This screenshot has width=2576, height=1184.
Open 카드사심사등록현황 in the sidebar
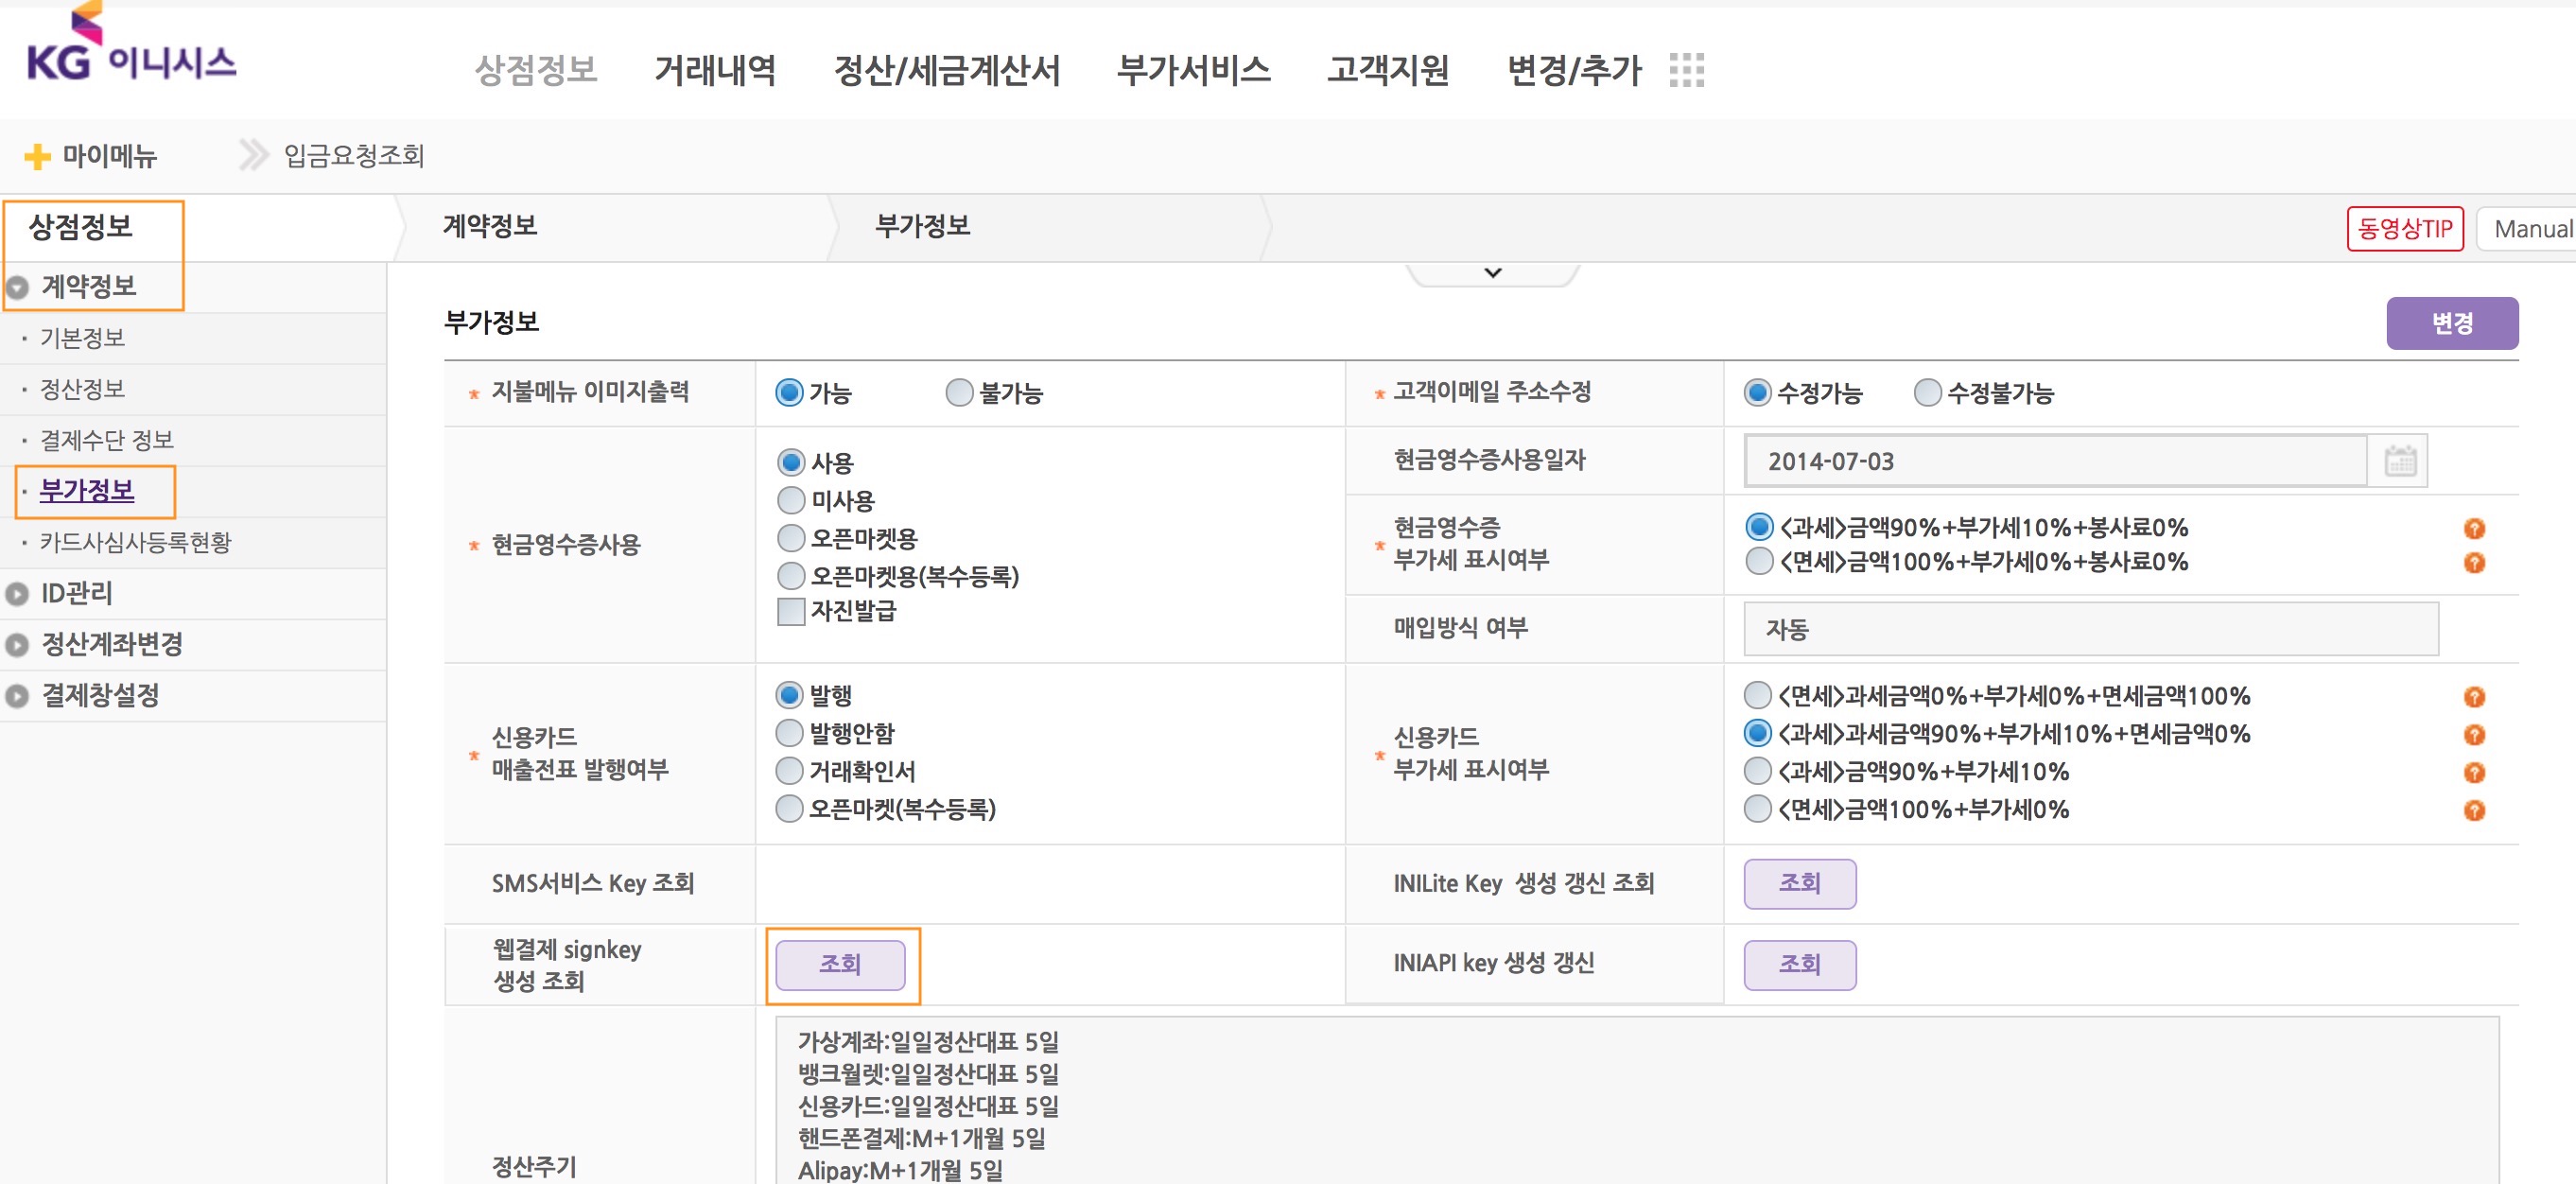[x=132, y=542]
